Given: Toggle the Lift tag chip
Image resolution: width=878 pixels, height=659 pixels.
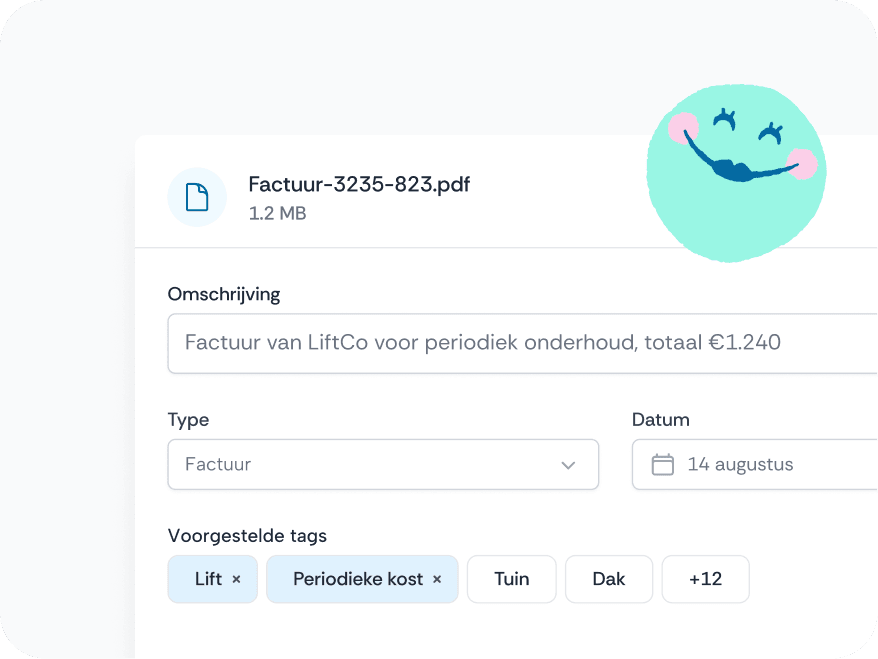Looking at the screenshot, I should coord(207,579).
